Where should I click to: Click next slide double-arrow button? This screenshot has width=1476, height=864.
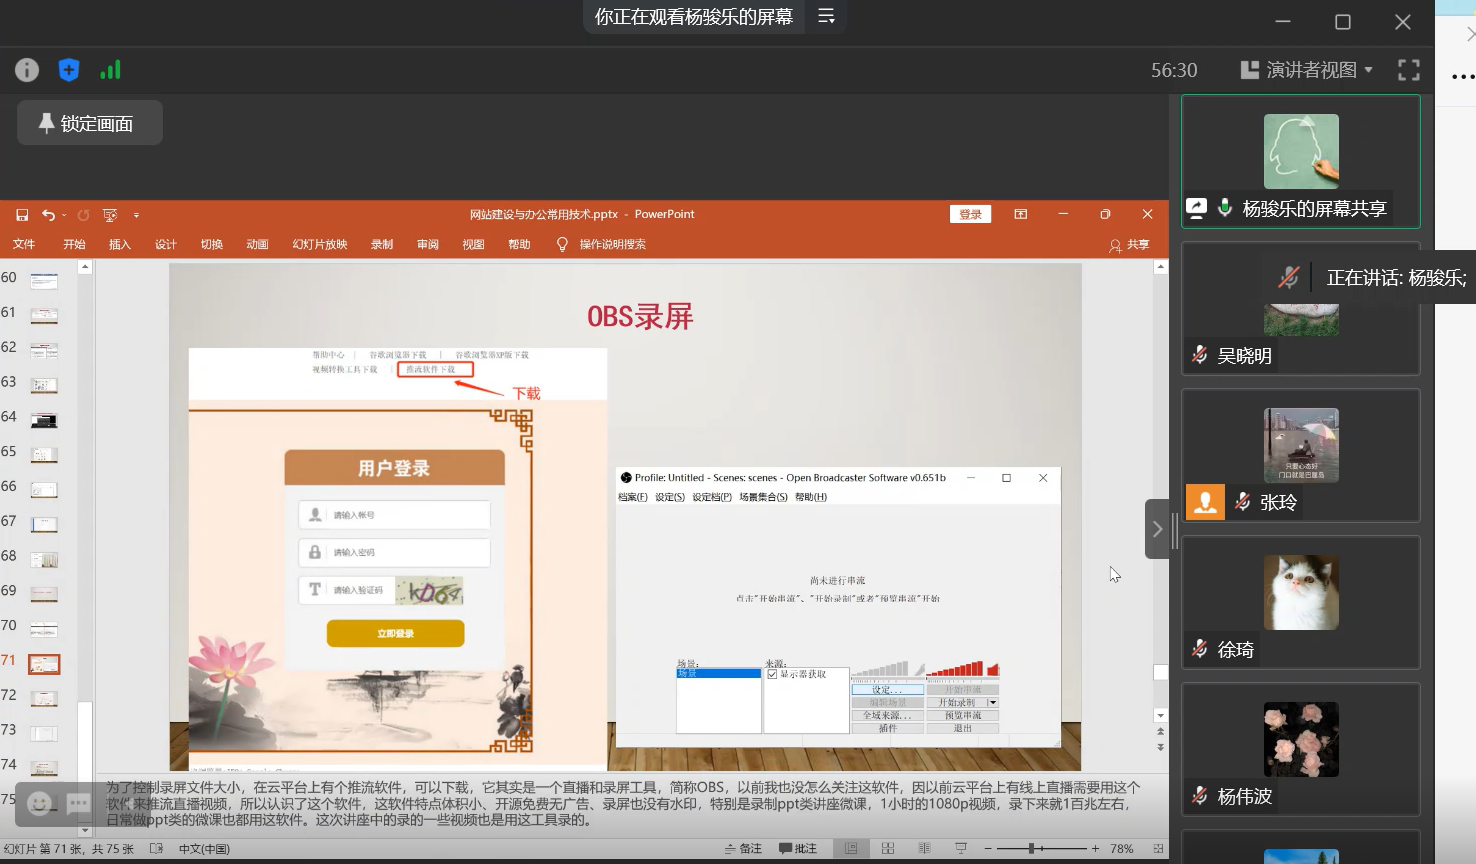[1160, 746]
